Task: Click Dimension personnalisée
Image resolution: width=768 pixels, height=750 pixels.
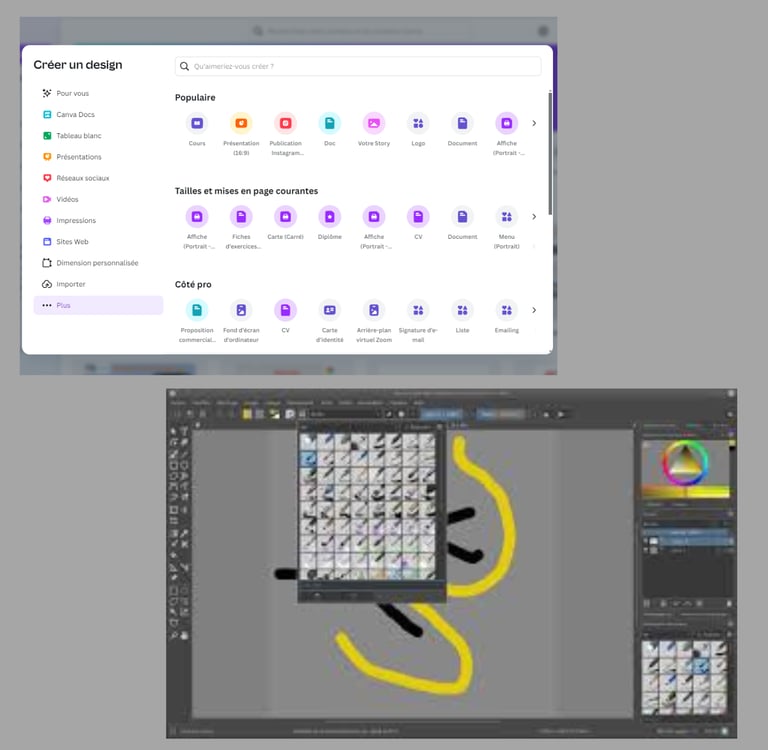Action: coord(98,263)
